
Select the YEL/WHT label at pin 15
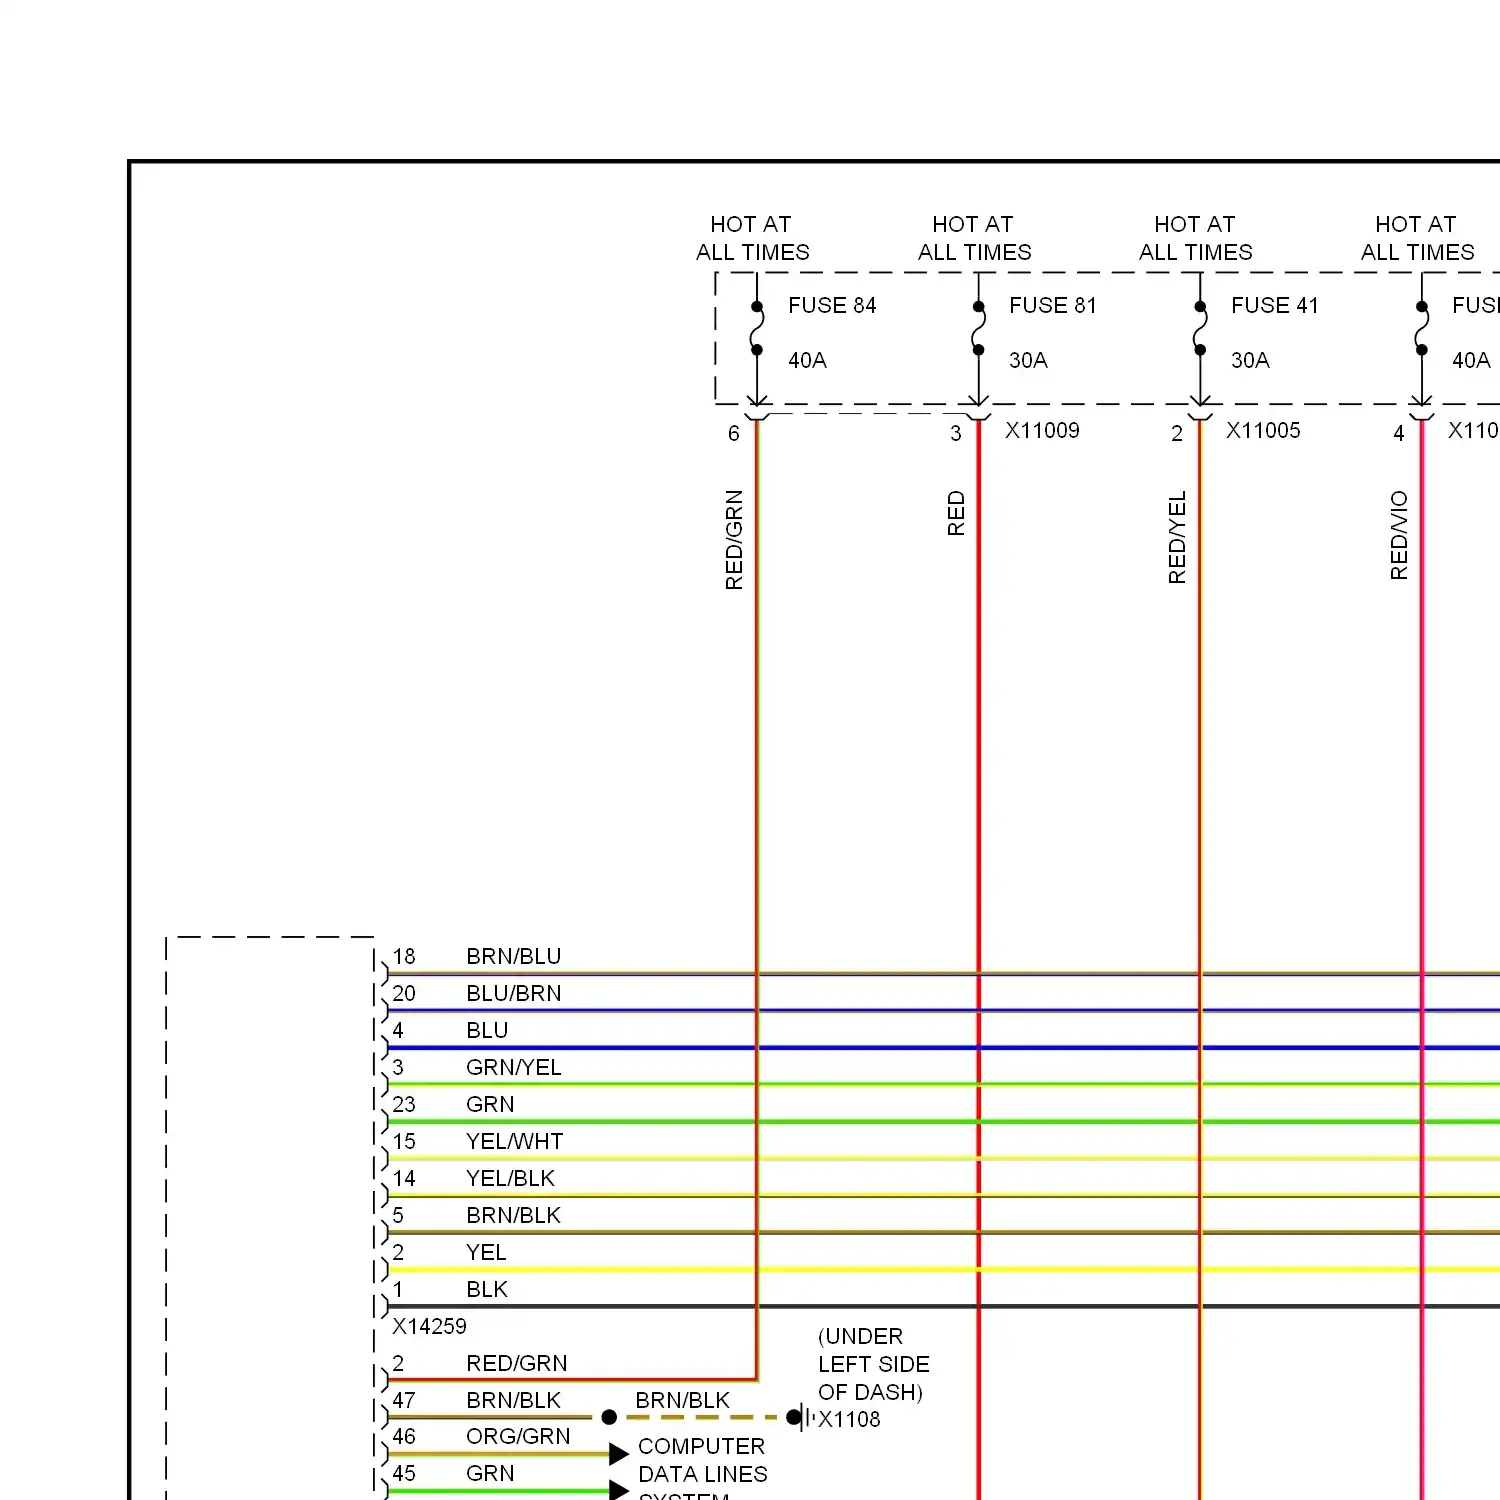pos(515,1142)
